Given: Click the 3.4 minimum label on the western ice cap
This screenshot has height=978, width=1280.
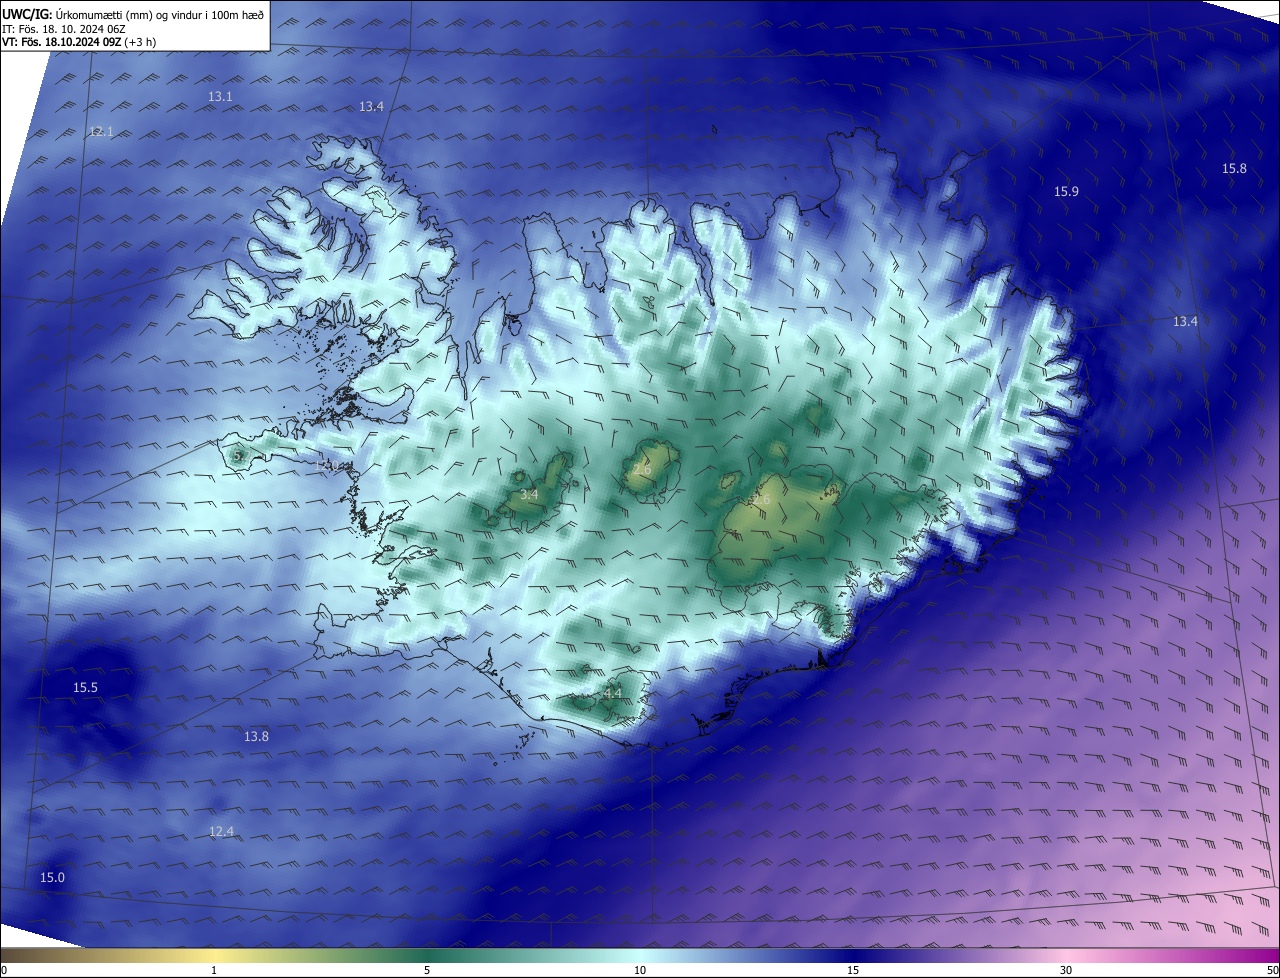Looking at the screenshot, I should [529, 495].
